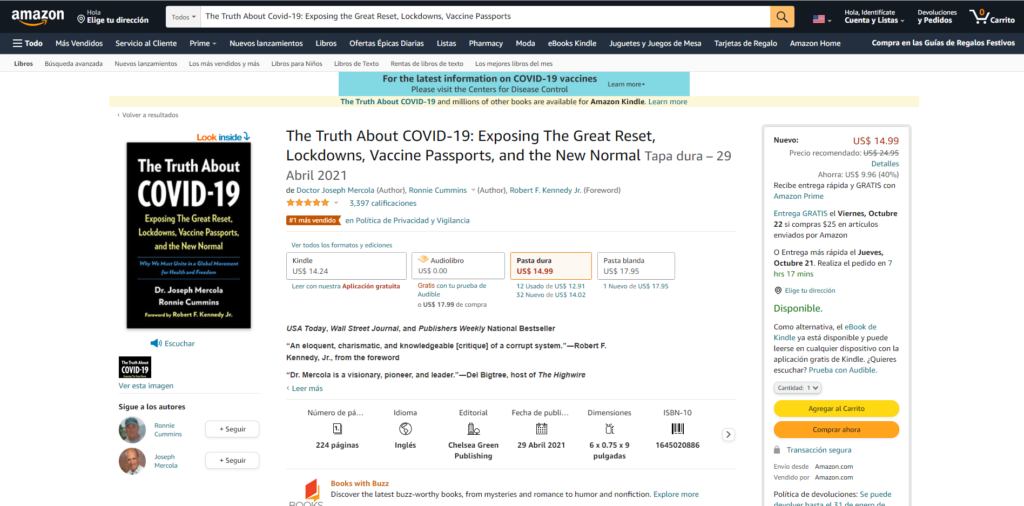Open eBooks Kindle in navigation bar

572,44
